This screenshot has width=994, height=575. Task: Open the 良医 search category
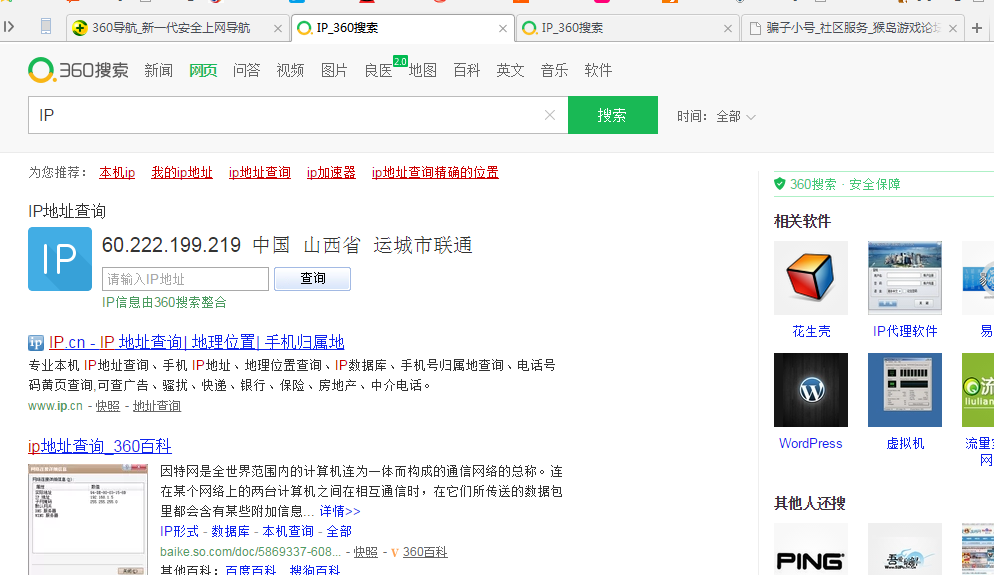coord(378,70)
